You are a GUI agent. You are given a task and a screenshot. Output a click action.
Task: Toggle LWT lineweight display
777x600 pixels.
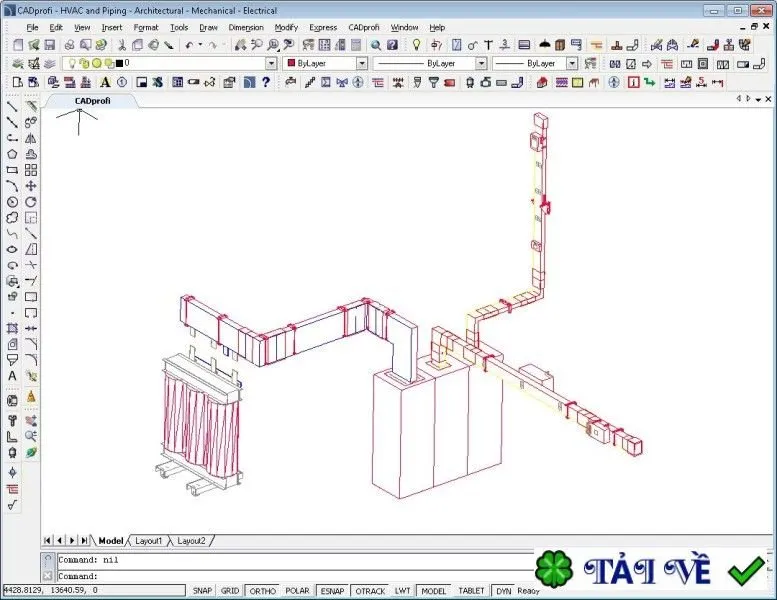tap(402, 591)
